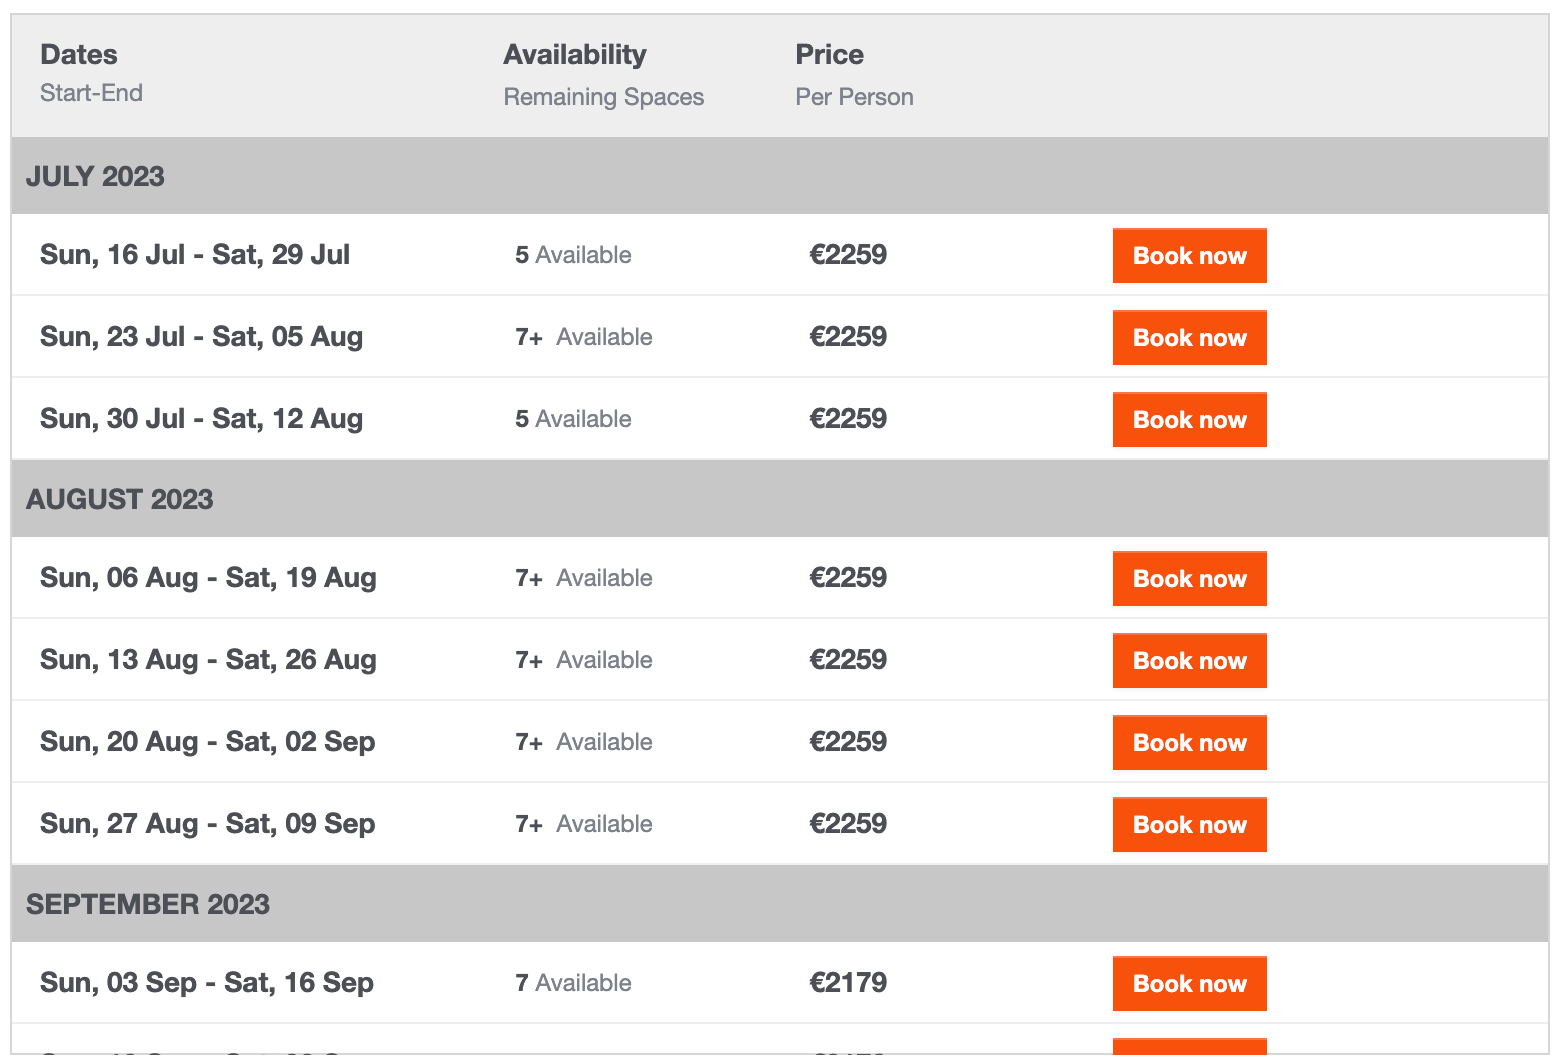Click 5 Available for the 30 Jul departure

[x=573, y=419]
